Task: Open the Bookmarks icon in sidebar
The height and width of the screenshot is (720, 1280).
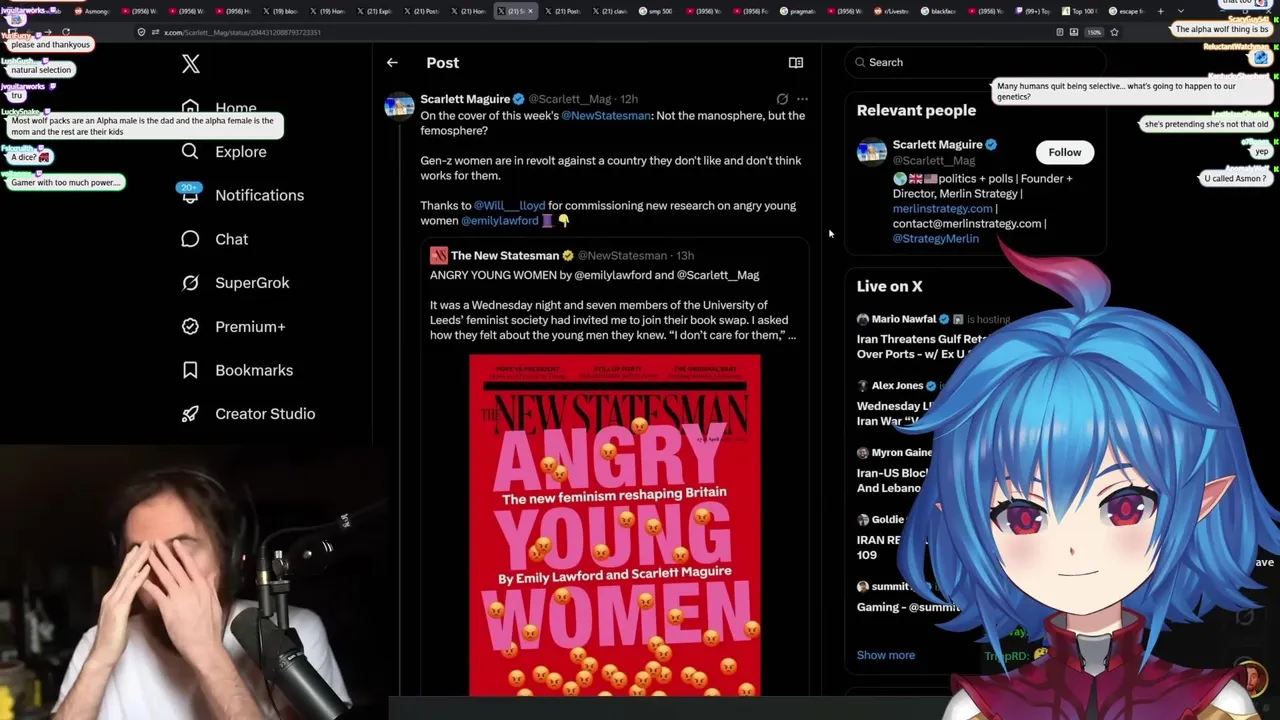Action: click(x=190, y=370)
